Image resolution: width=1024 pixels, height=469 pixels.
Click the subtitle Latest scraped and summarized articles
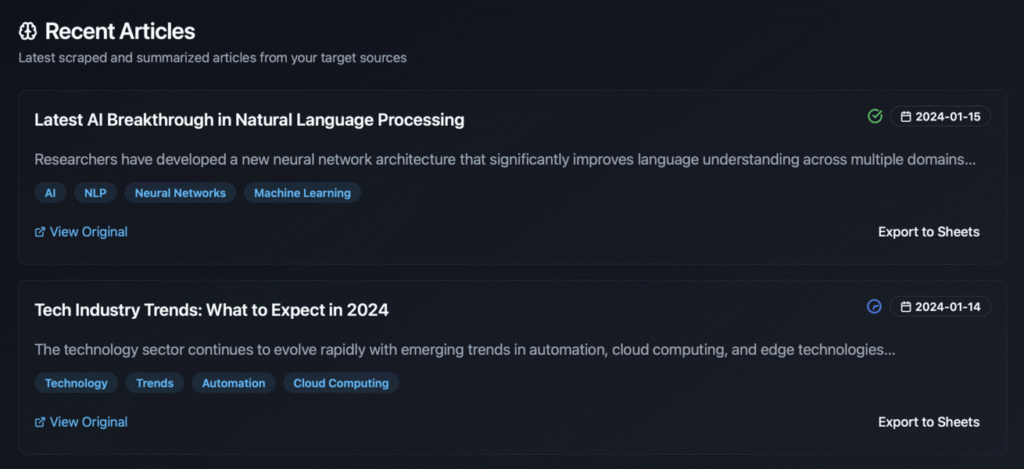tap(212, 57)
